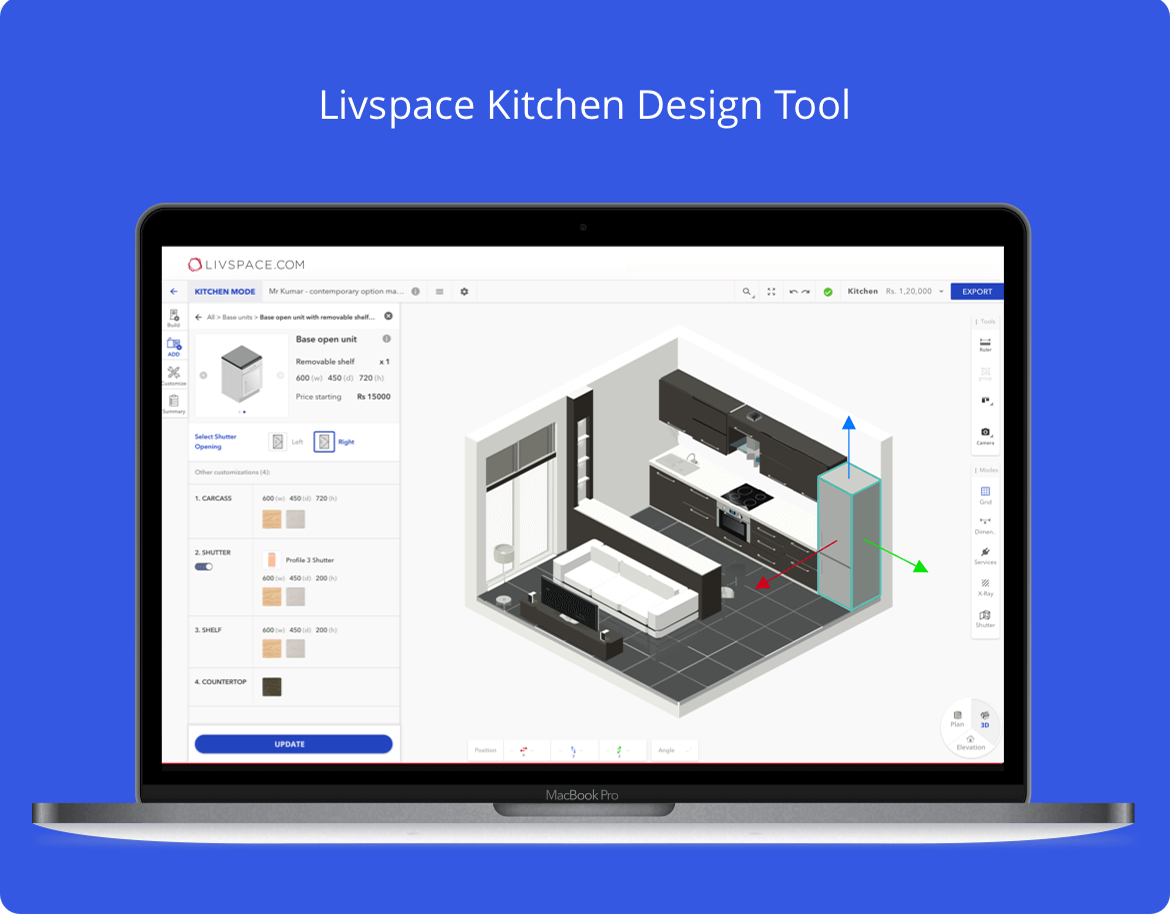Click the Group tool icon
This screenshot has height=916, width=1170.
(x=985, y=373)
